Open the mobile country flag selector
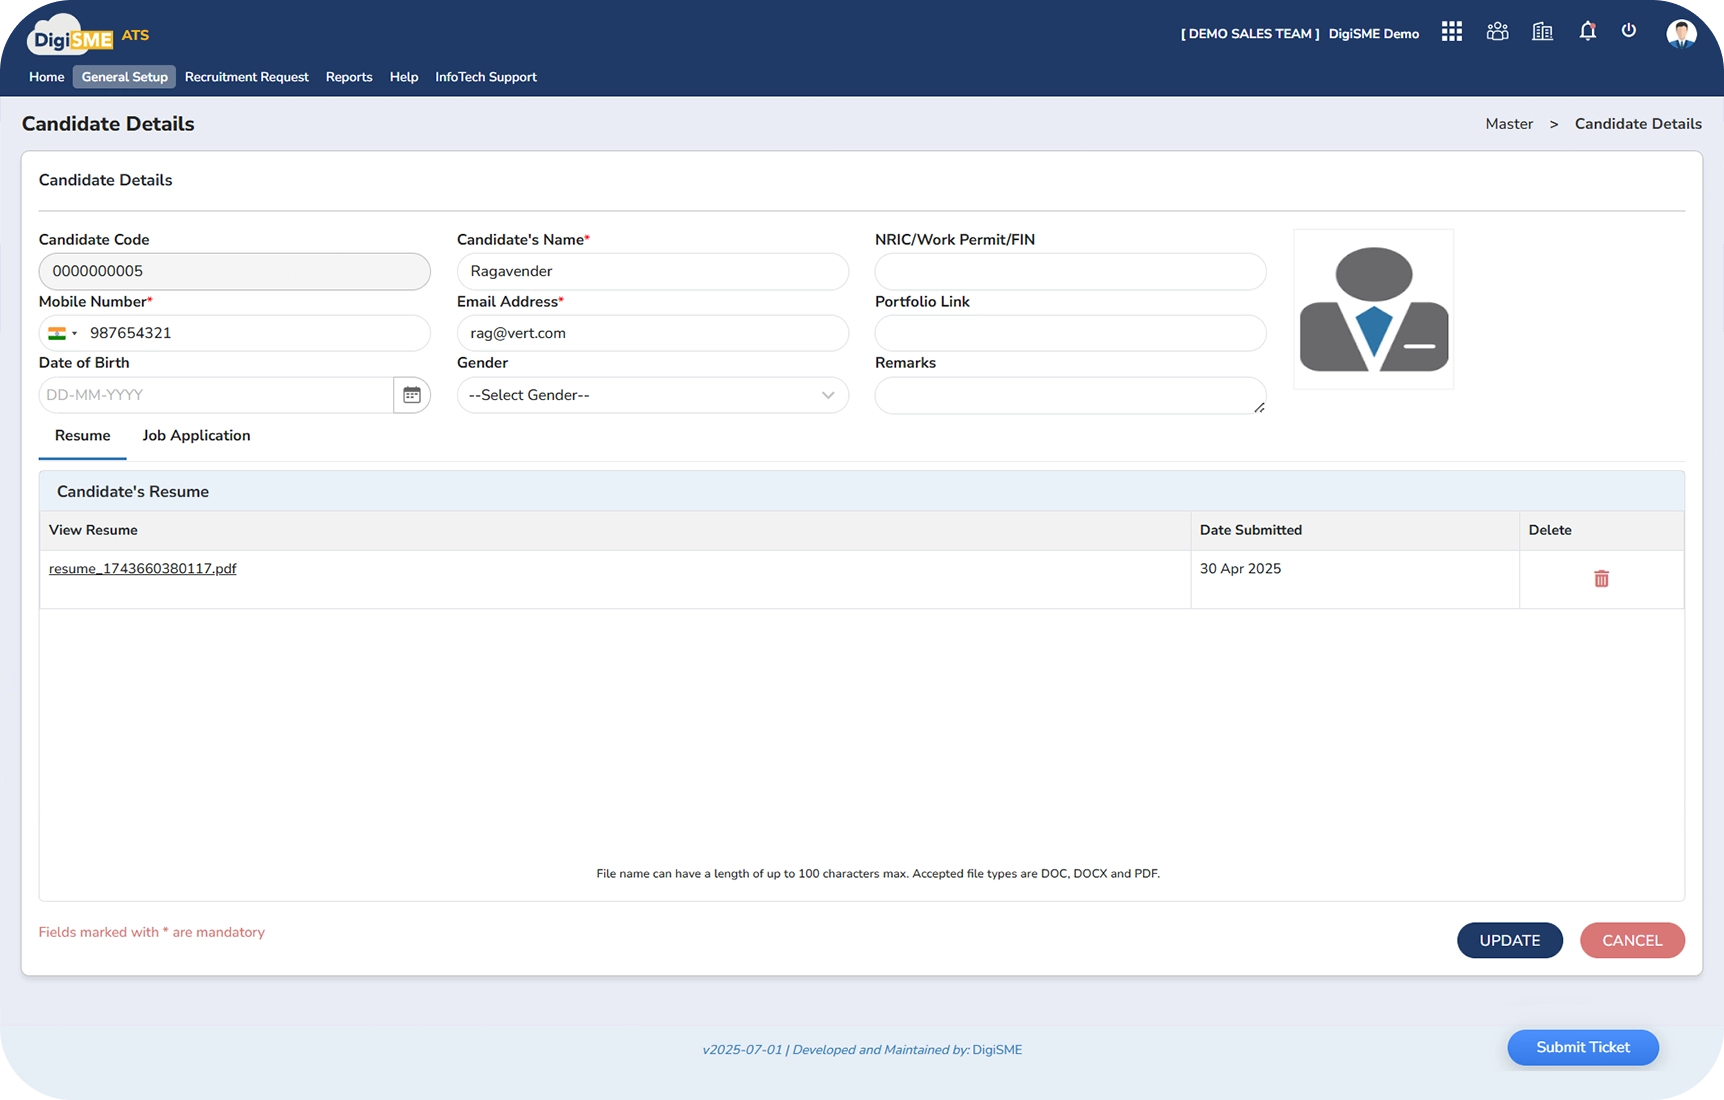Screen dimensions: 1724x1100 pyautogui.click(x=62, y=333)
